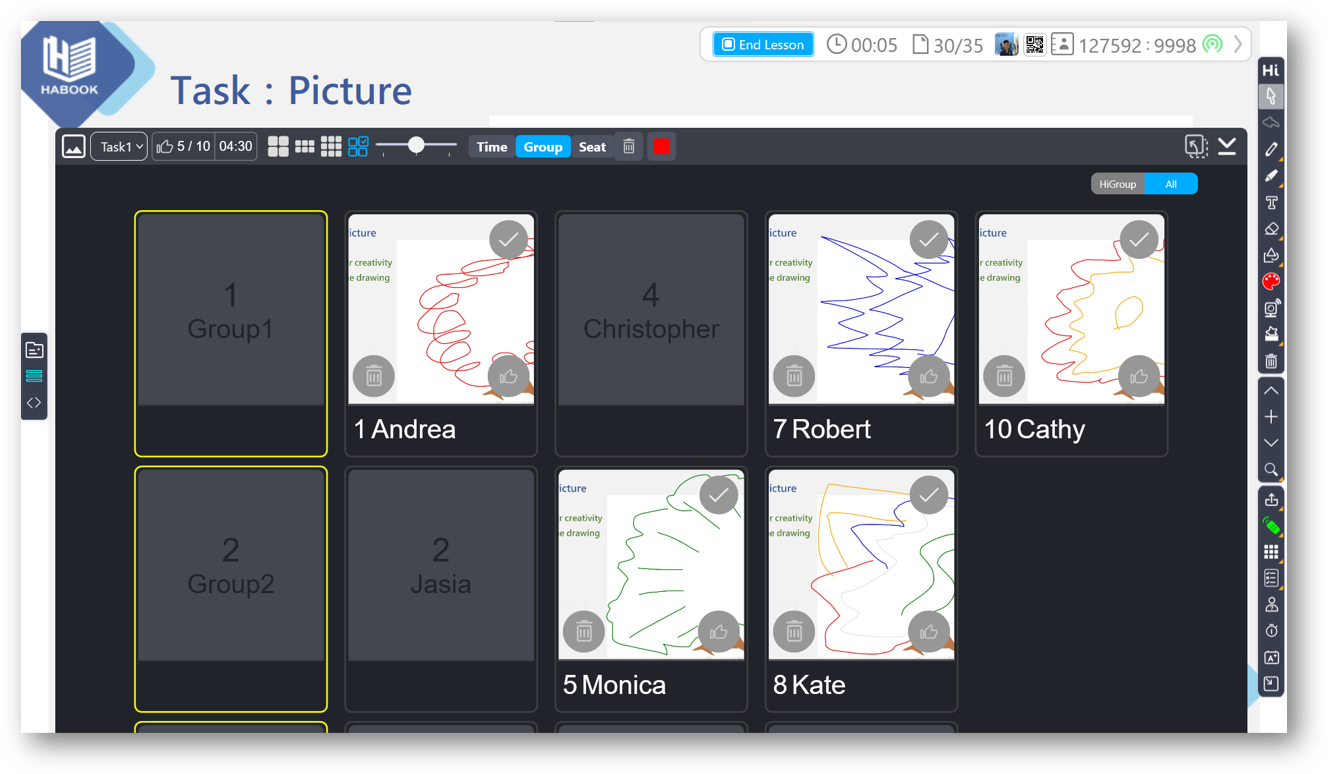Click the pop-out window icon
The image size is (1328, 774).
(1196, 147)
